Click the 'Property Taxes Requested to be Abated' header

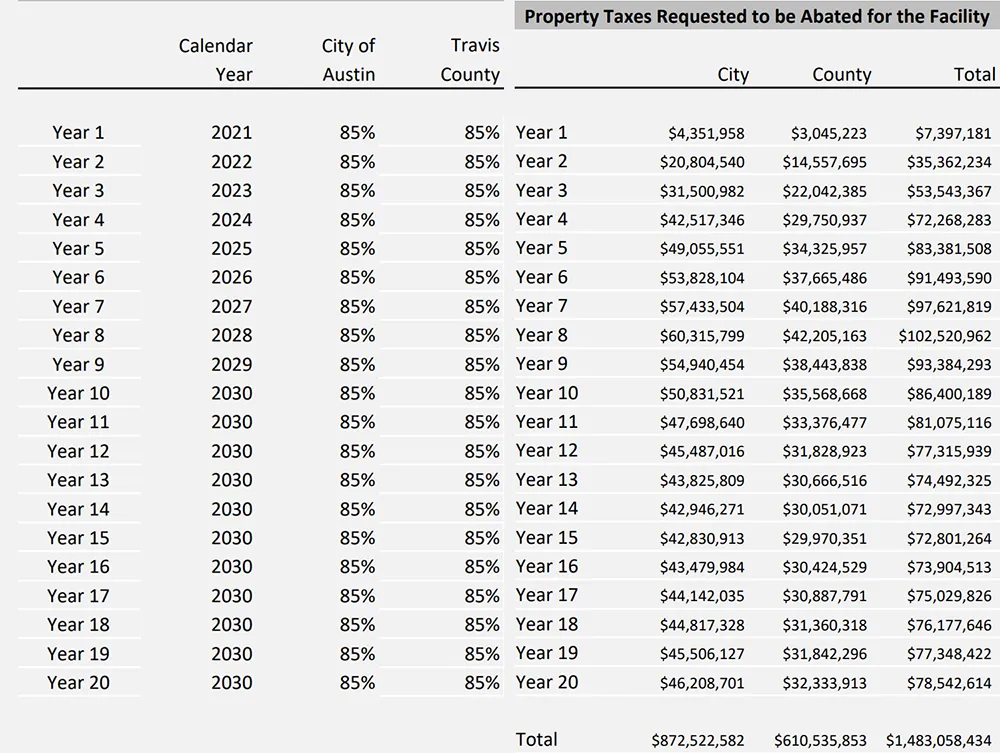coord(757,17)
